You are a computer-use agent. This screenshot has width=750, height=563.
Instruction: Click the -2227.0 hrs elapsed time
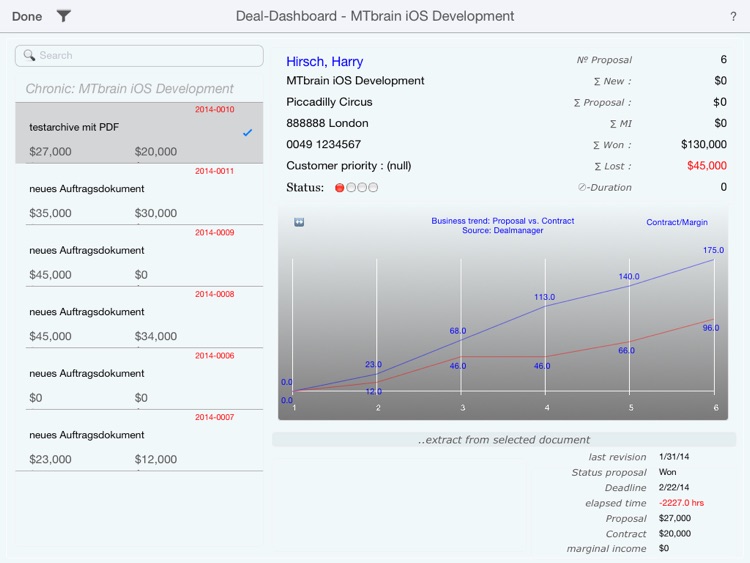[681, 503]
